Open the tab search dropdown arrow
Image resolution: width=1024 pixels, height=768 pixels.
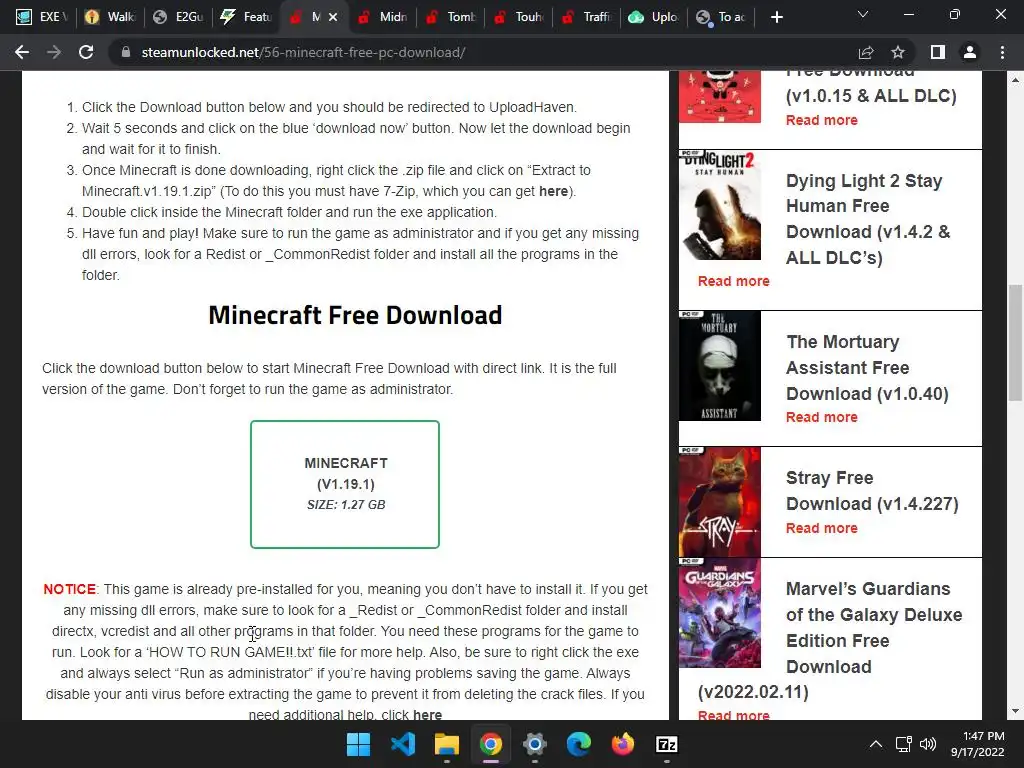863,14
